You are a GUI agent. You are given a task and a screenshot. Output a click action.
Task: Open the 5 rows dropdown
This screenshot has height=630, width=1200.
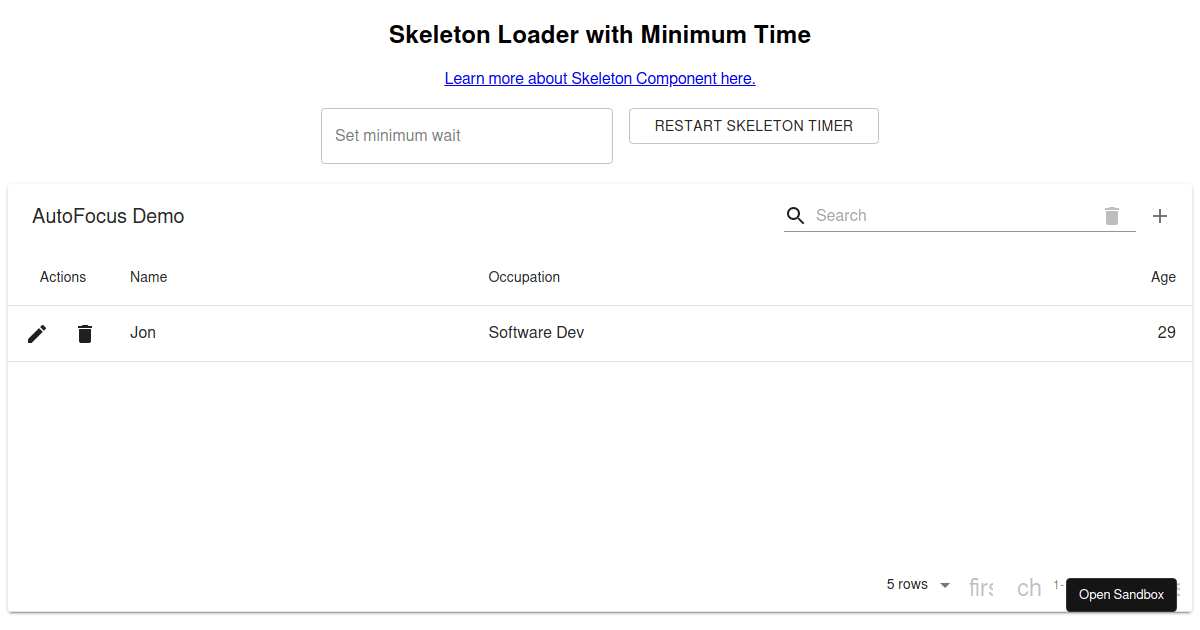click(918, 585)
